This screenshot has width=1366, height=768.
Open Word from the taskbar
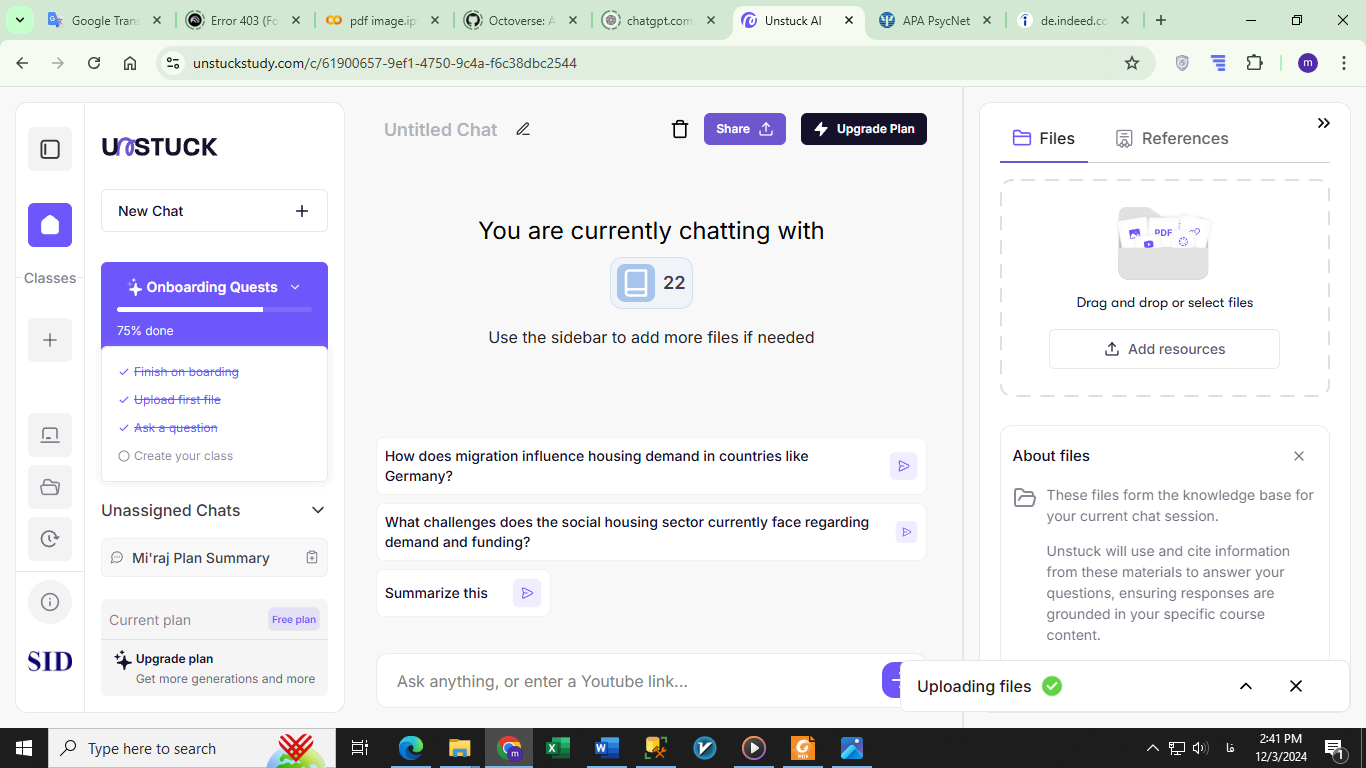(x=606, y=748)
